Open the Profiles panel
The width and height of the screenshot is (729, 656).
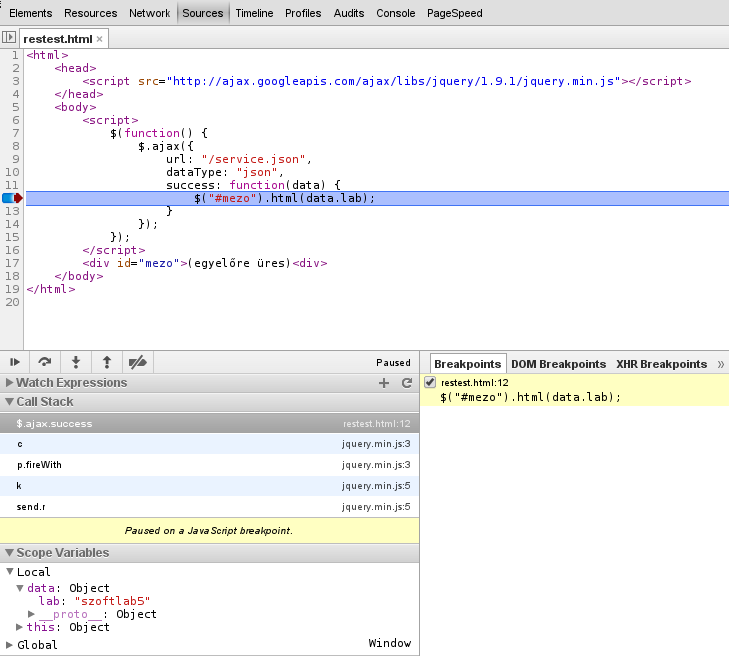(x=303, y=13)
